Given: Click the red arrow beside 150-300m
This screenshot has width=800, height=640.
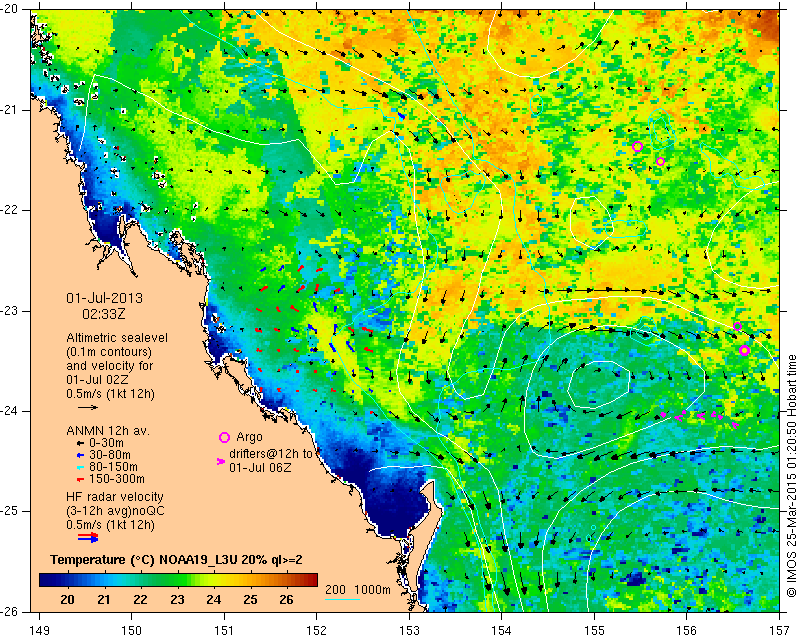Looking at the screenshot, I should (x=80, y=479).
